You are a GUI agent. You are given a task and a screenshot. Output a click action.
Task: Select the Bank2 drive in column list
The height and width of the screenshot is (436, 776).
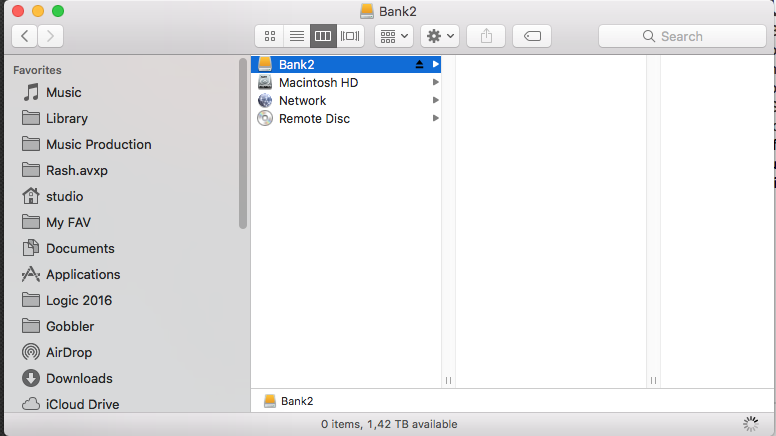(x=346, y=64)
